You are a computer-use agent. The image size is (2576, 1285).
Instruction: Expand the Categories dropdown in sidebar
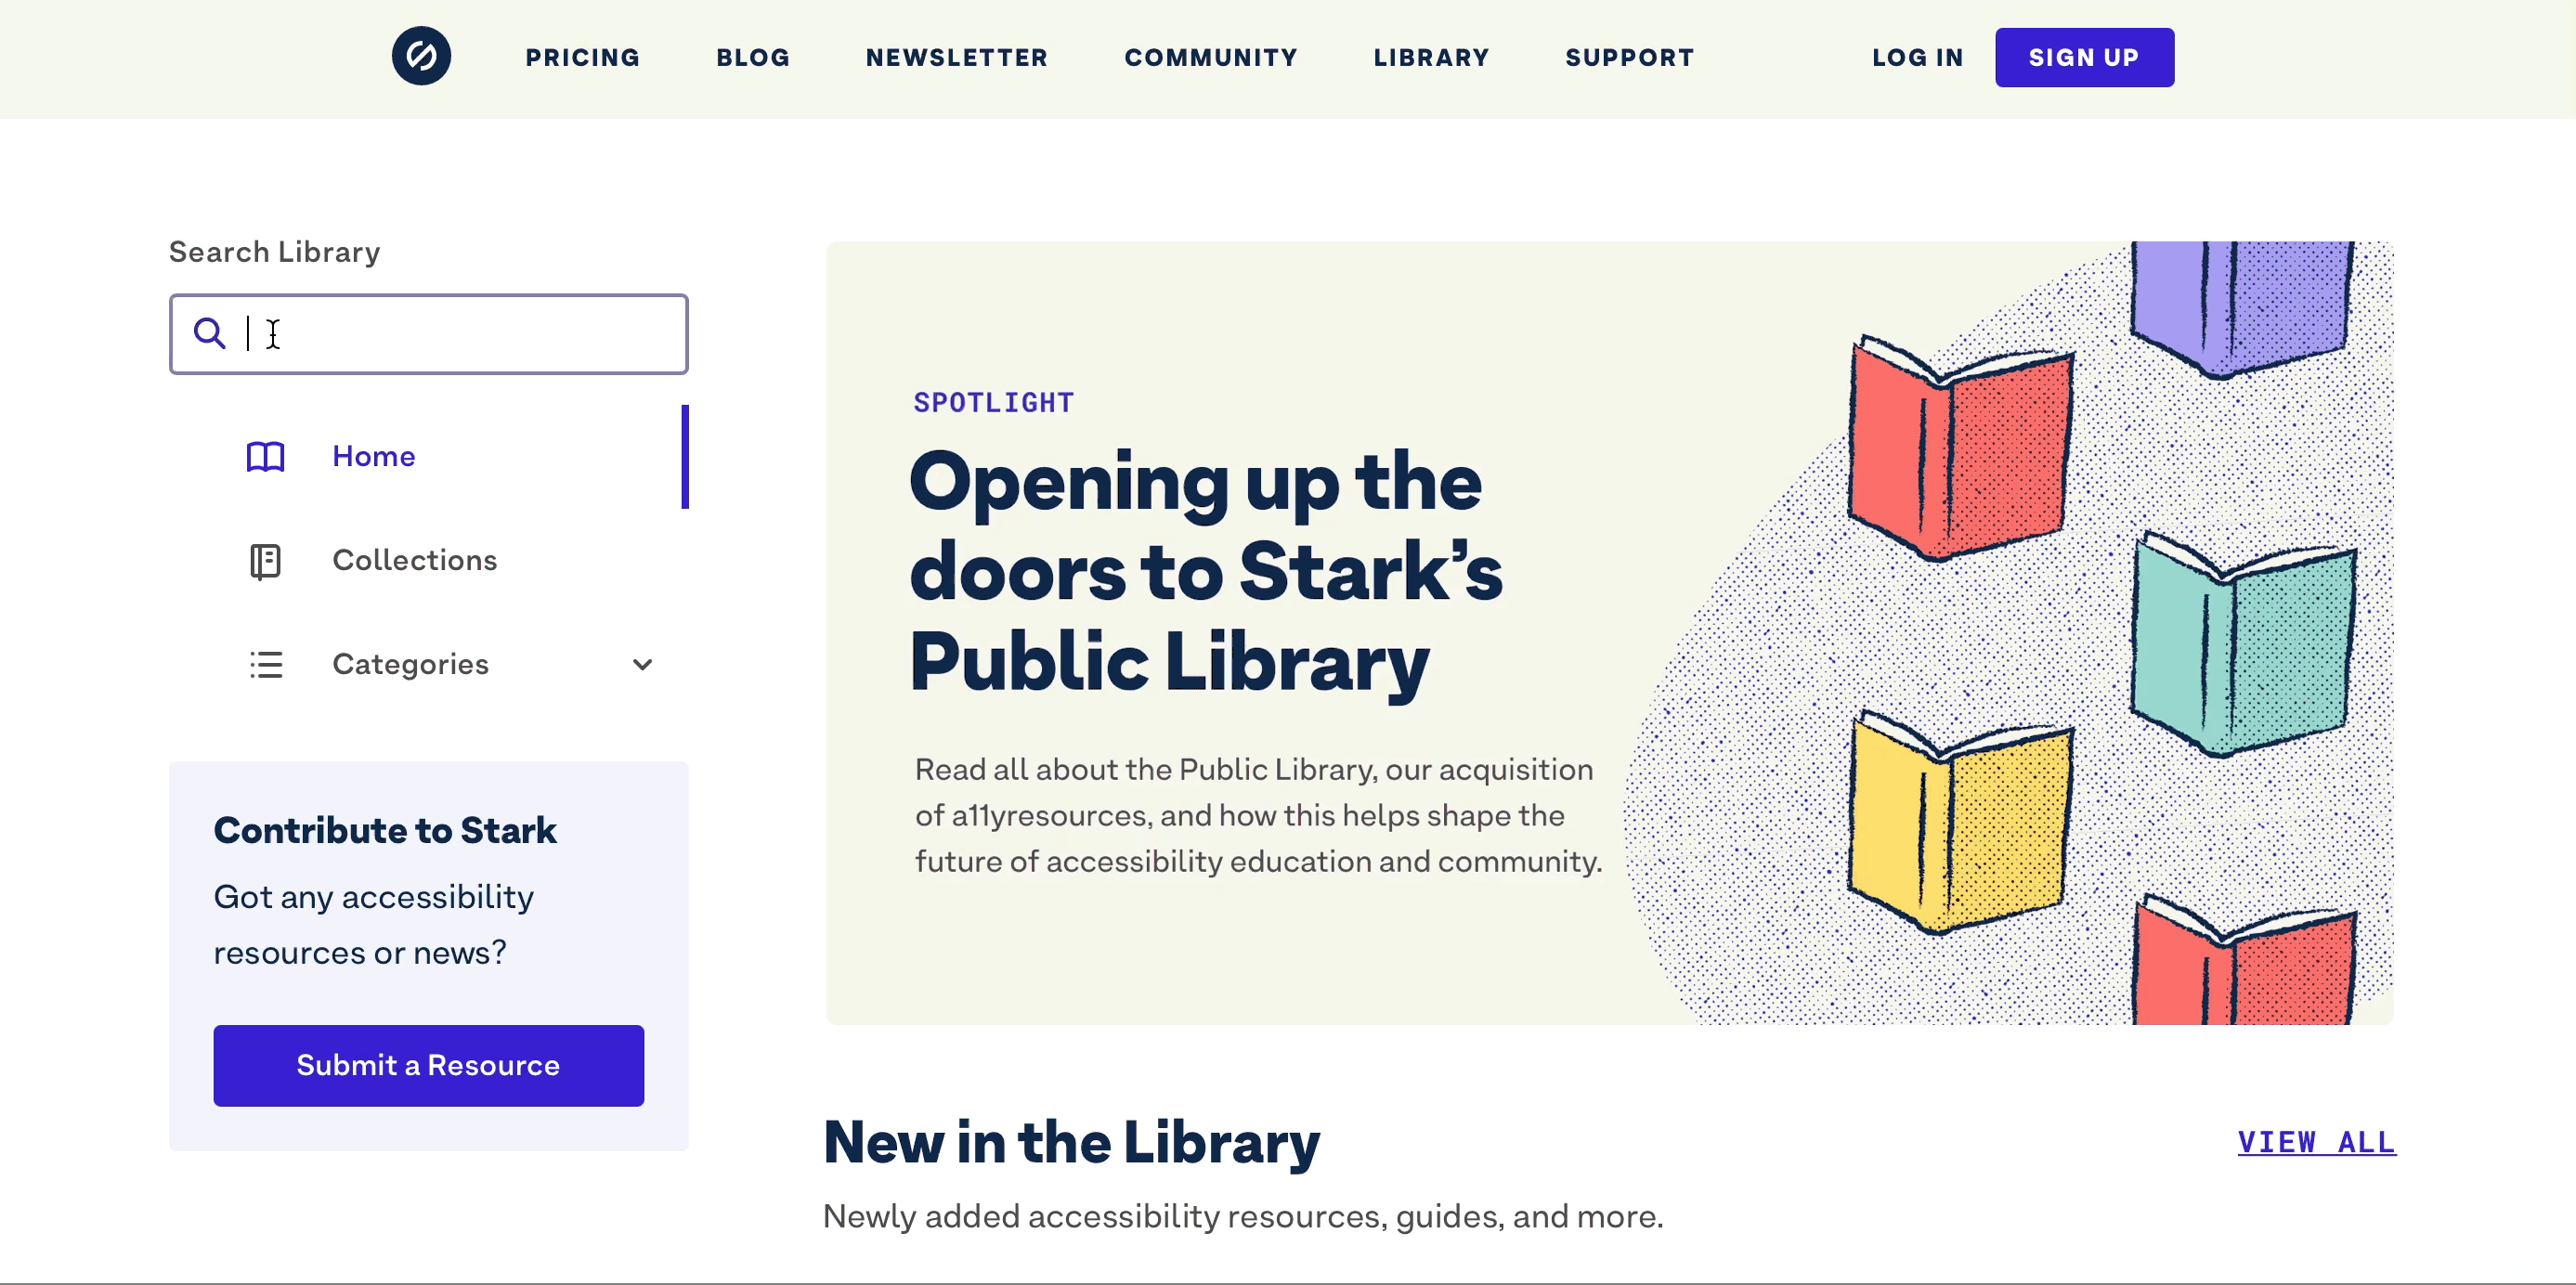pyautogui.click(x=641, y=666)
